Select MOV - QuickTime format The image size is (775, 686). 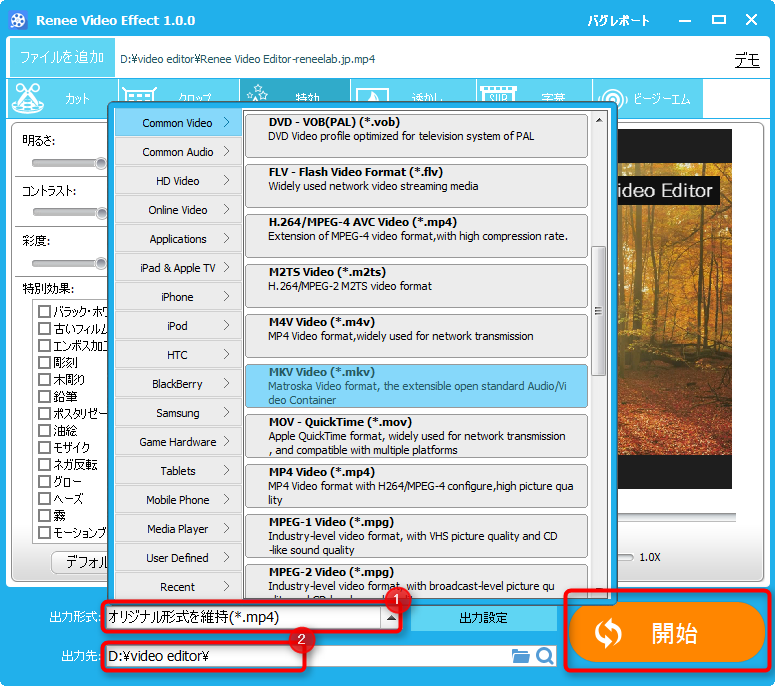pos(416,435)
